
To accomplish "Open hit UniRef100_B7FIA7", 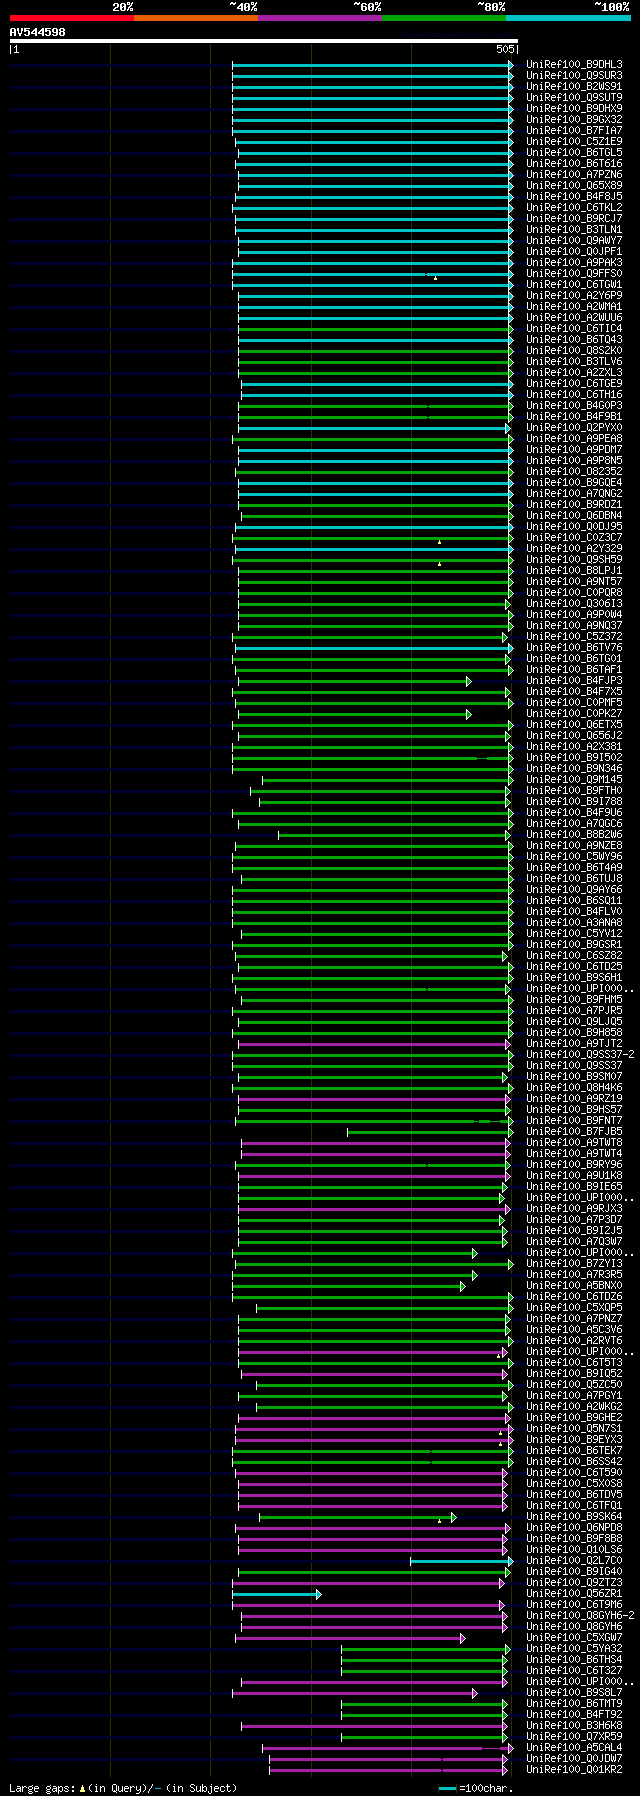I will click(574, 131).
